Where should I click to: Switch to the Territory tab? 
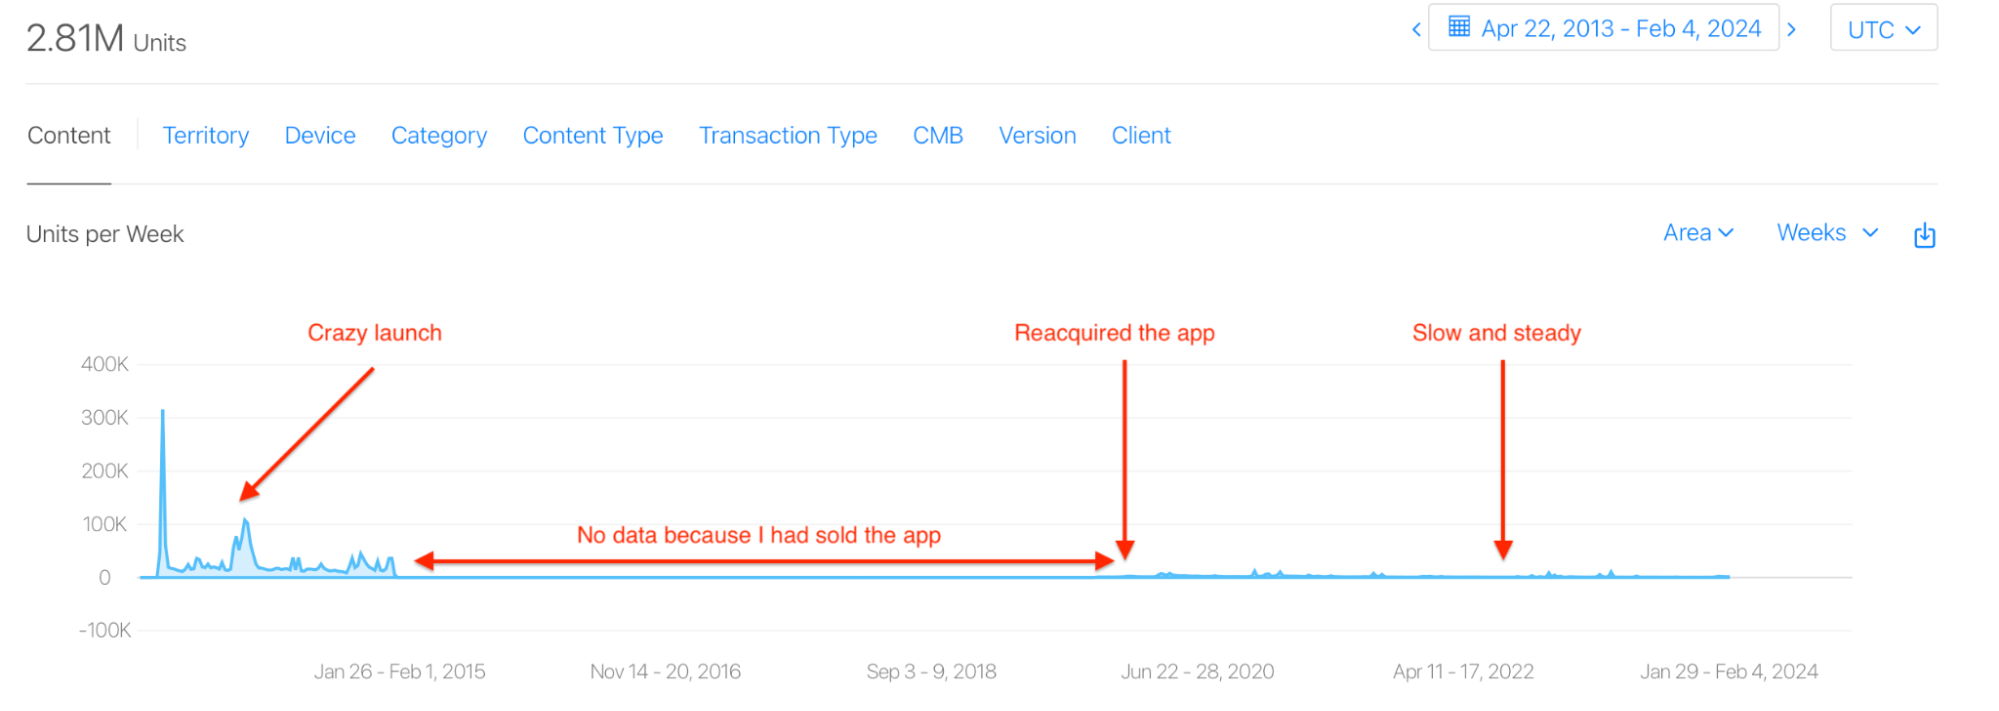point(206,136)
